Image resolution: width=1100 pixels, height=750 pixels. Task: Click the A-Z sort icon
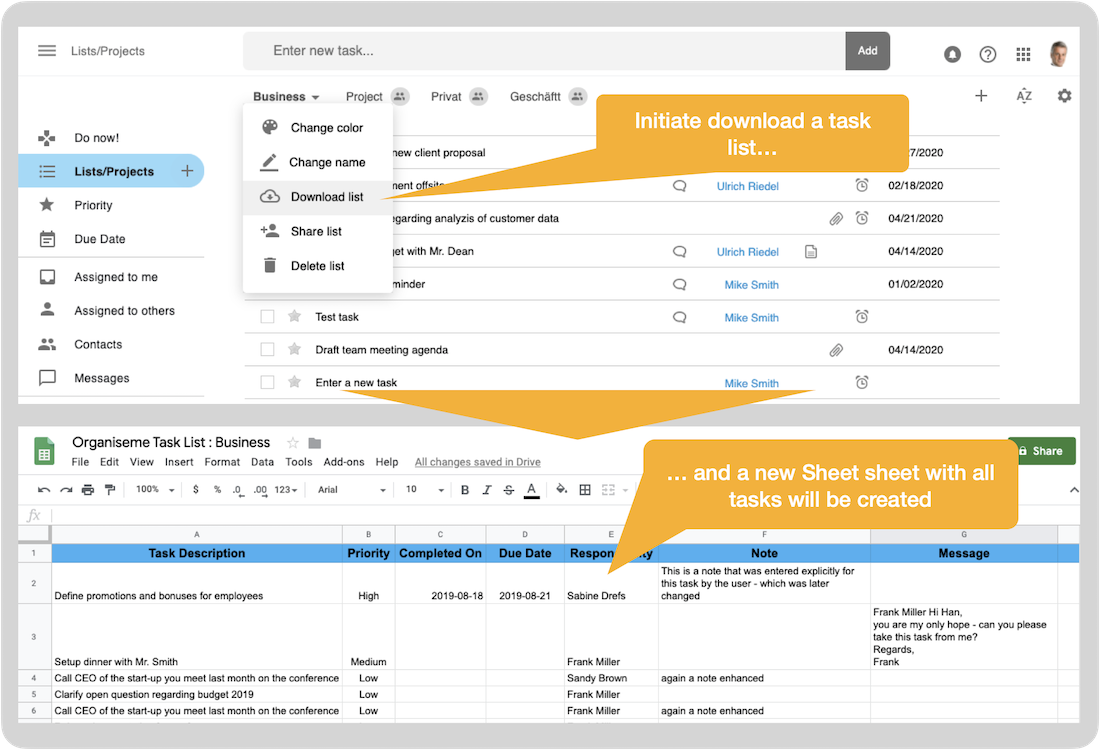1024,96
